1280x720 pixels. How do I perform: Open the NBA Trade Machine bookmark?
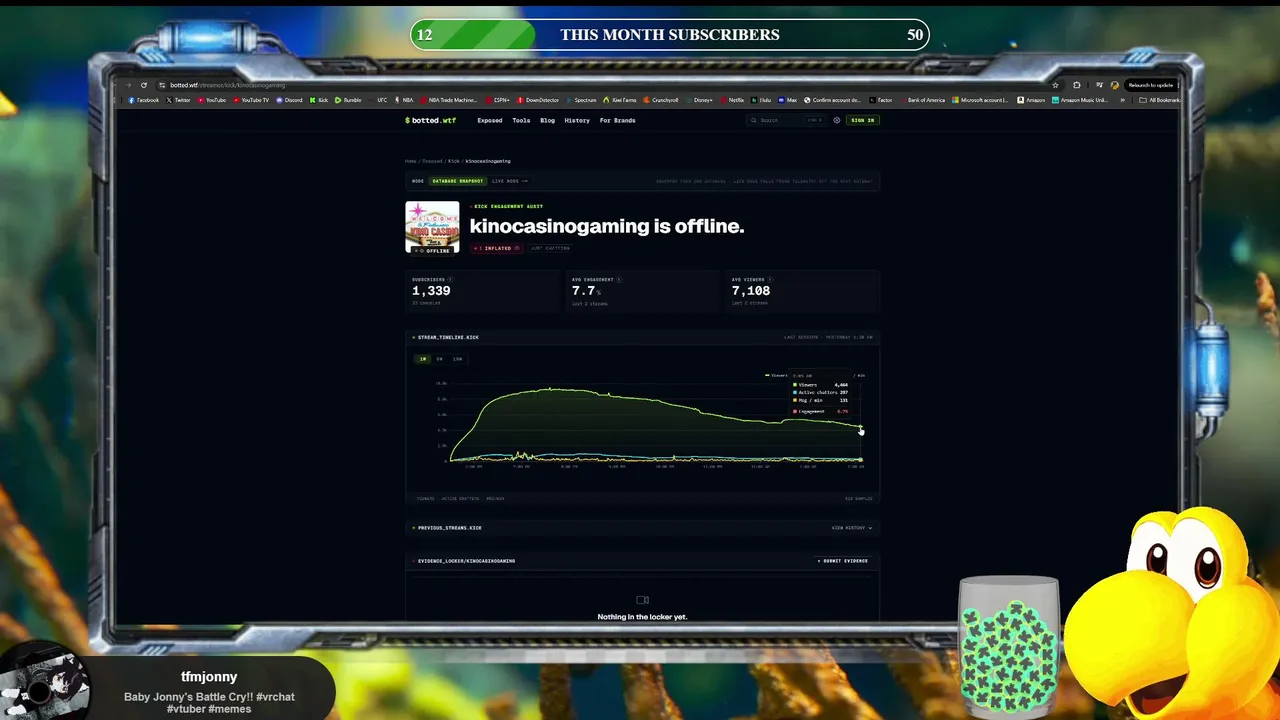point(450,100)
